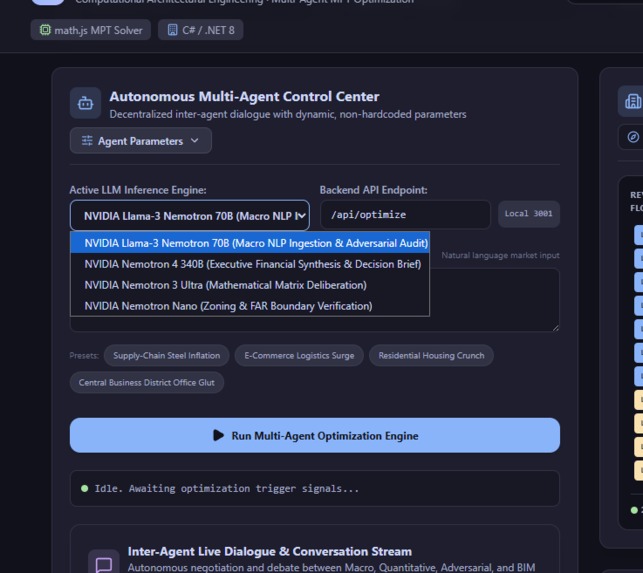Click the C# / .NET 8 badge
643x573 pixels.
201,30
